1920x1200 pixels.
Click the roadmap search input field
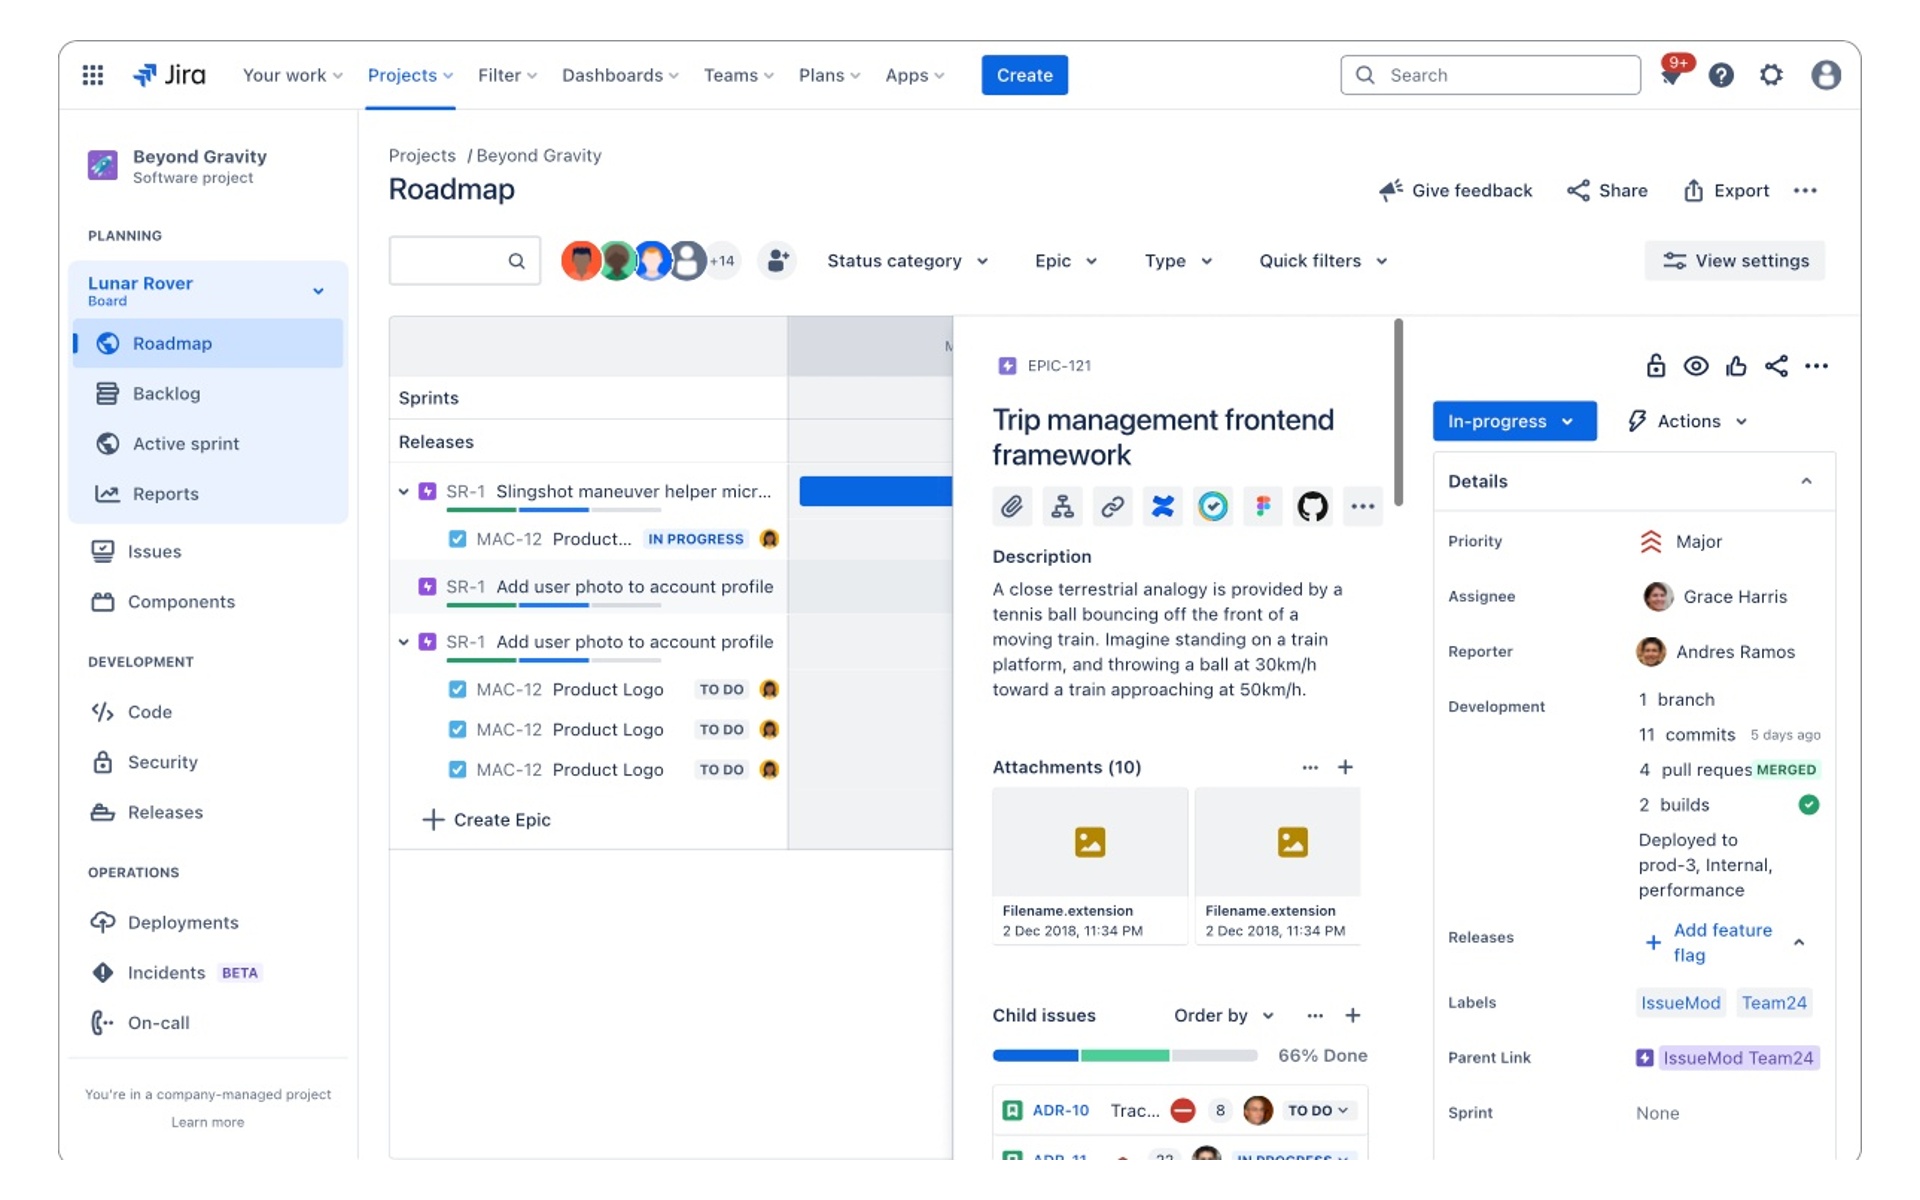tap(464, 261)
